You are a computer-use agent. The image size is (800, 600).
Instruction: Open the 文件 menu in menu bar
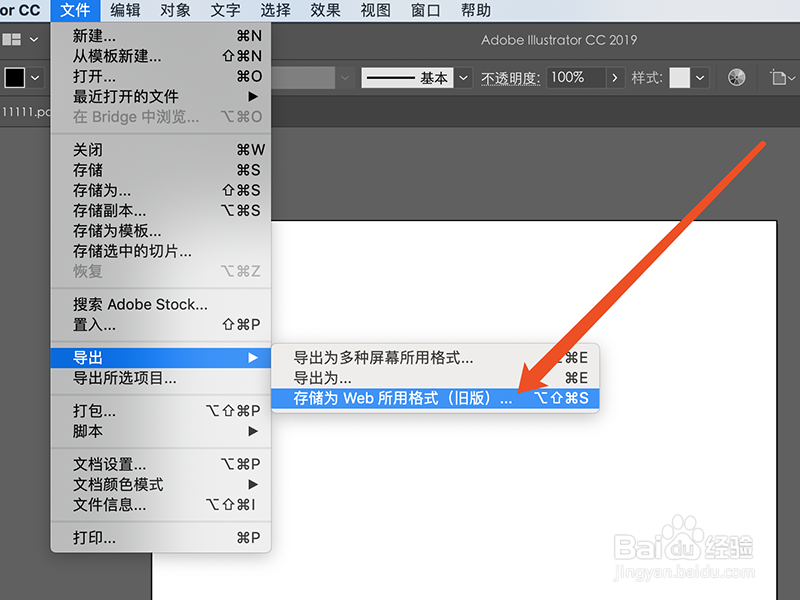[x=75, y=10]
